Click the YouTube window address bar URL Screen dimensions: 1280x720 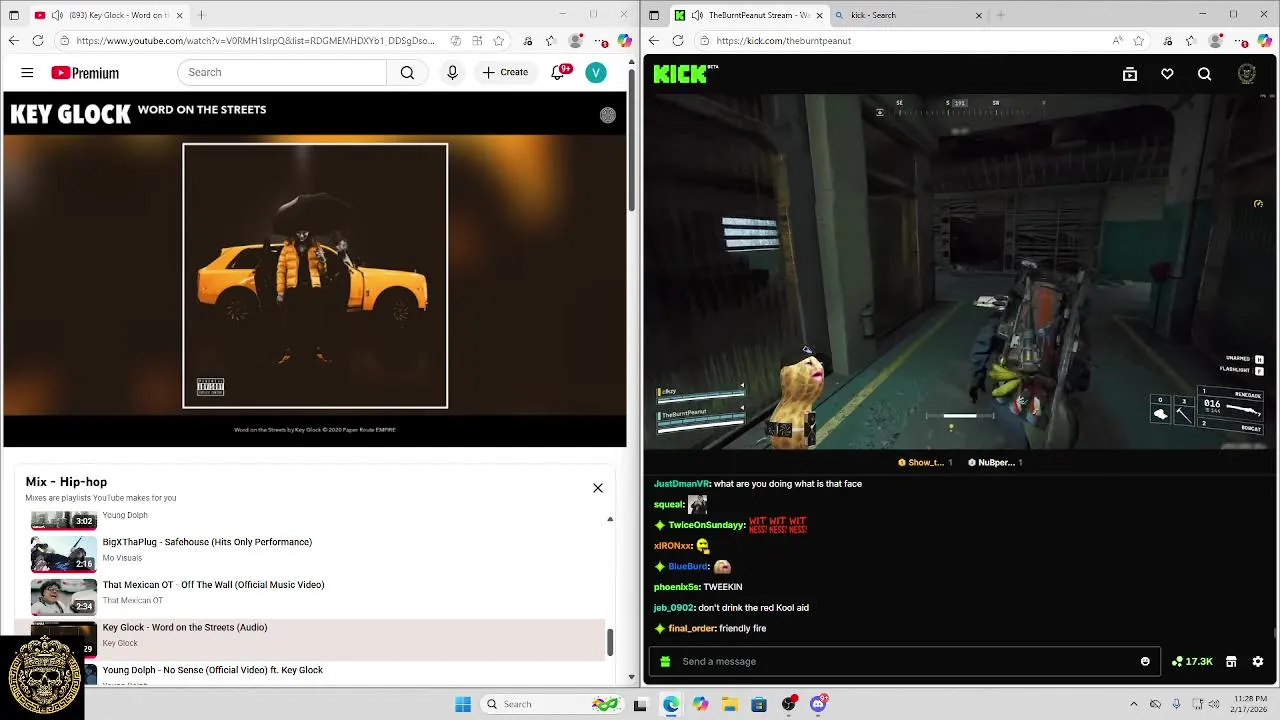[x=255, y=41]
